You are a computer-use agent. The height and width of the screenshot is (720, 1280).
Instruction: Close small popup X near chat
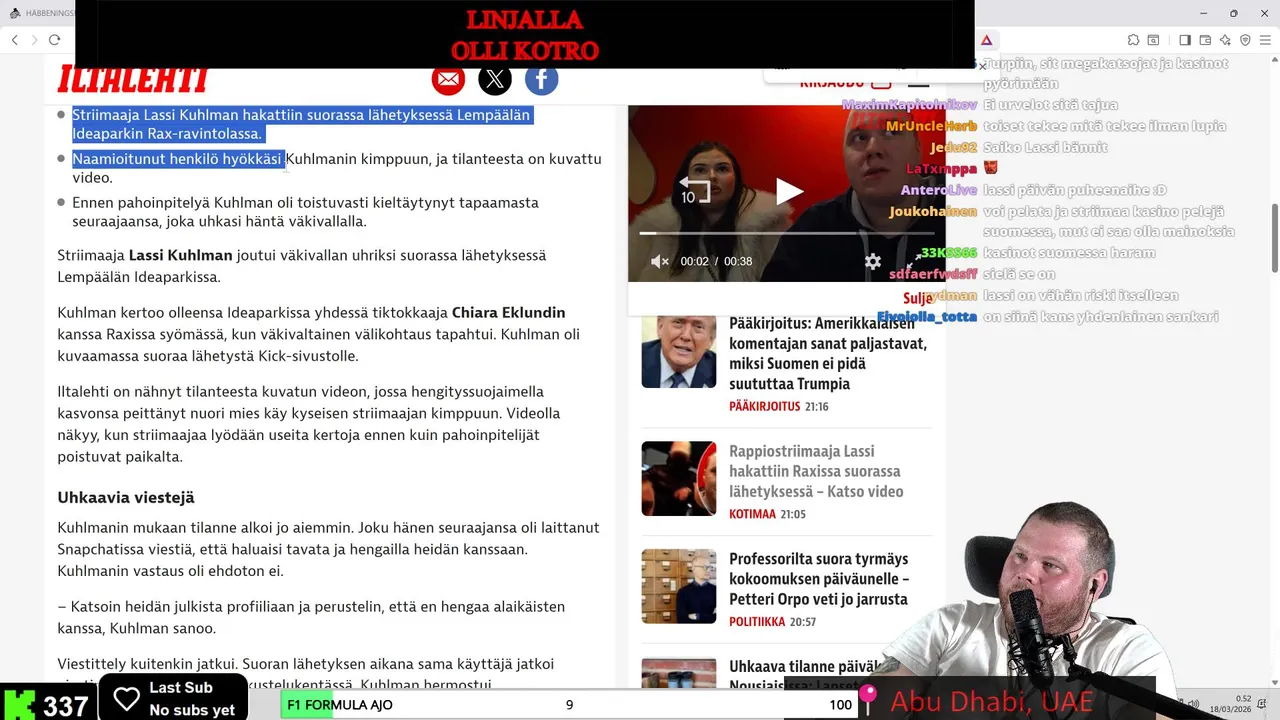[982, 66]
